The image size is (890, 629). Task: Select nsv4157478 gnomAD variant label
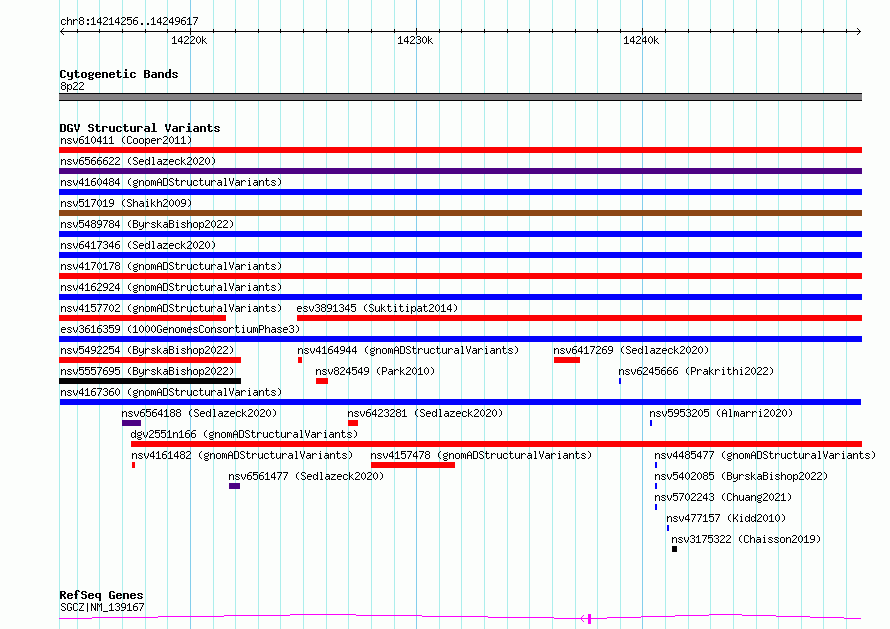(481, 455)
